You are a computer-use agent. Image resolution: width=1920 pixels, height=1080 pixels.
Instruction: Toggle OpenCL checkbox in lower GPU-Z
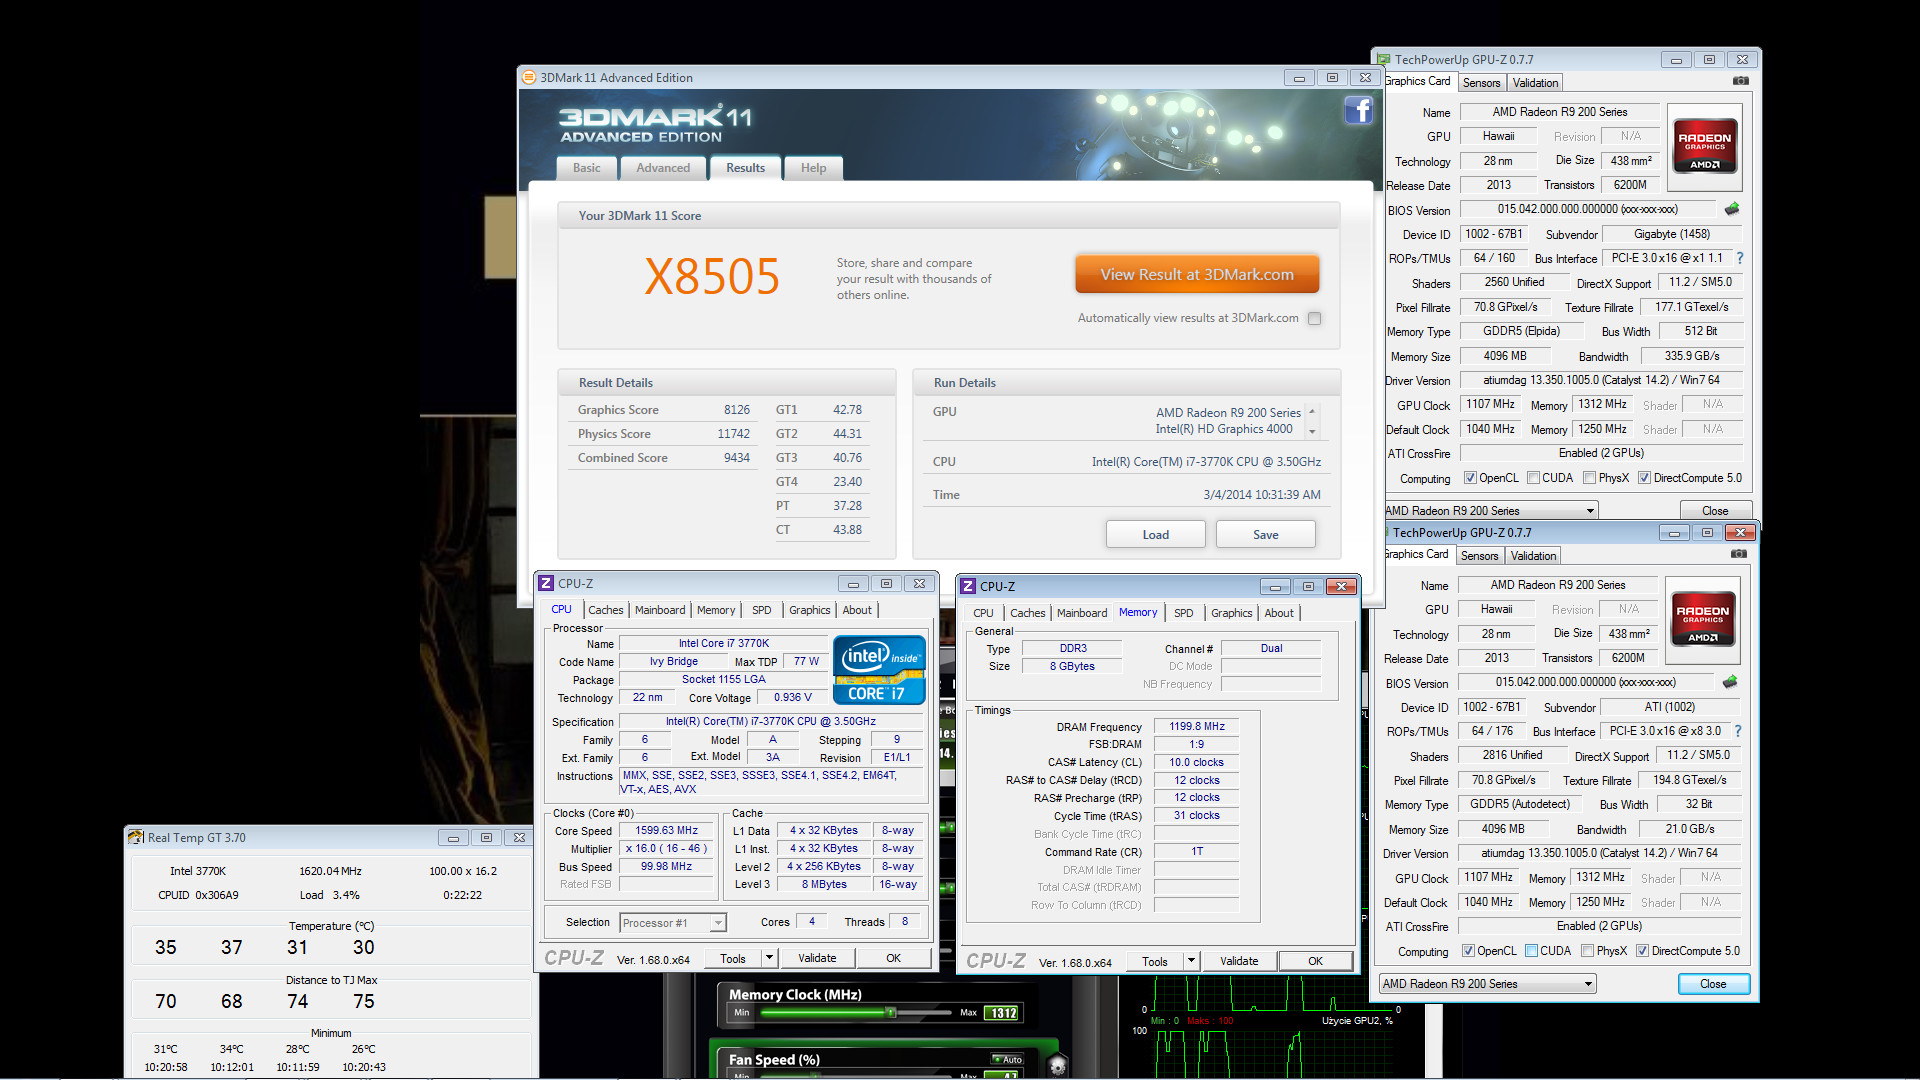point(1468,951)
